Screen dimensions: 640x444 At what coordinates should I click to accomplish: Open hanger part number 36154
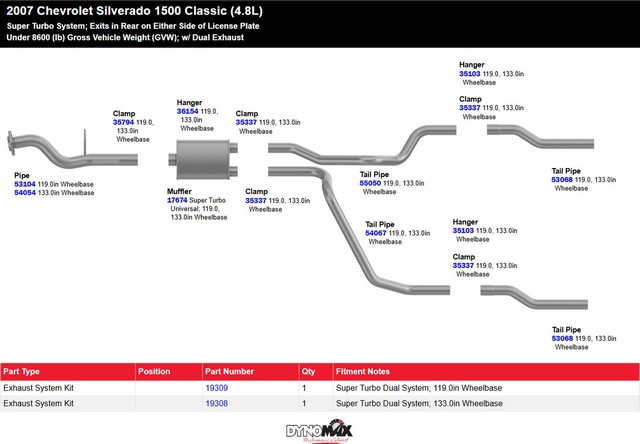pyautogui.click(x=187, y=112)
